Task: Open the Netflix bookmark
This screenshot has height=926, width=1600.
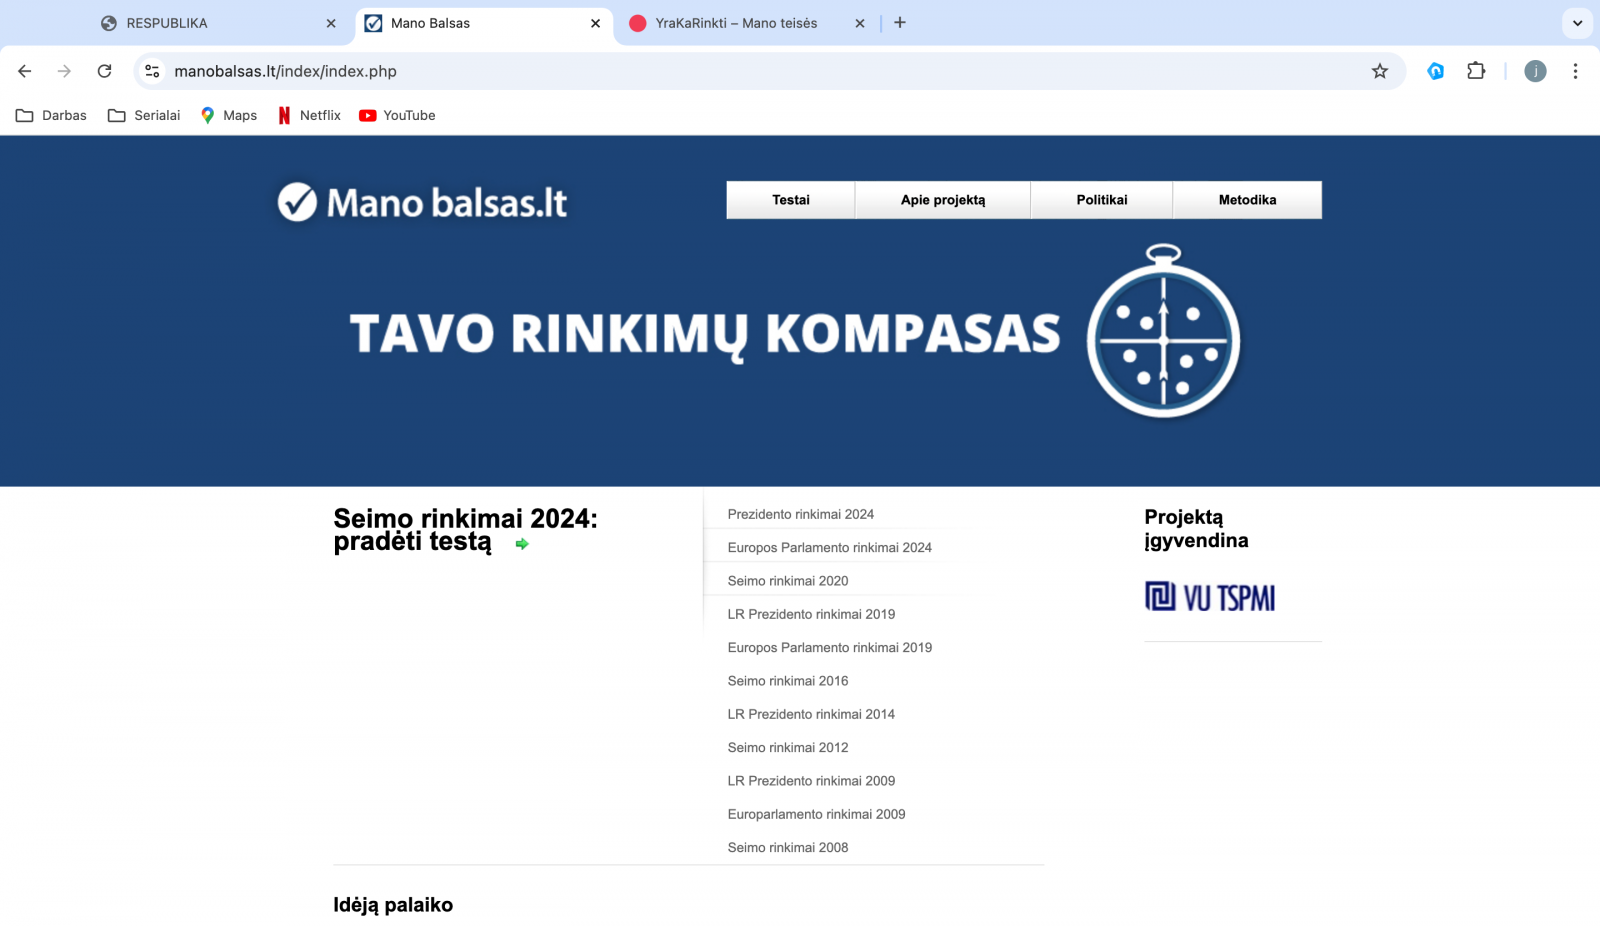Action: point(309,115)
